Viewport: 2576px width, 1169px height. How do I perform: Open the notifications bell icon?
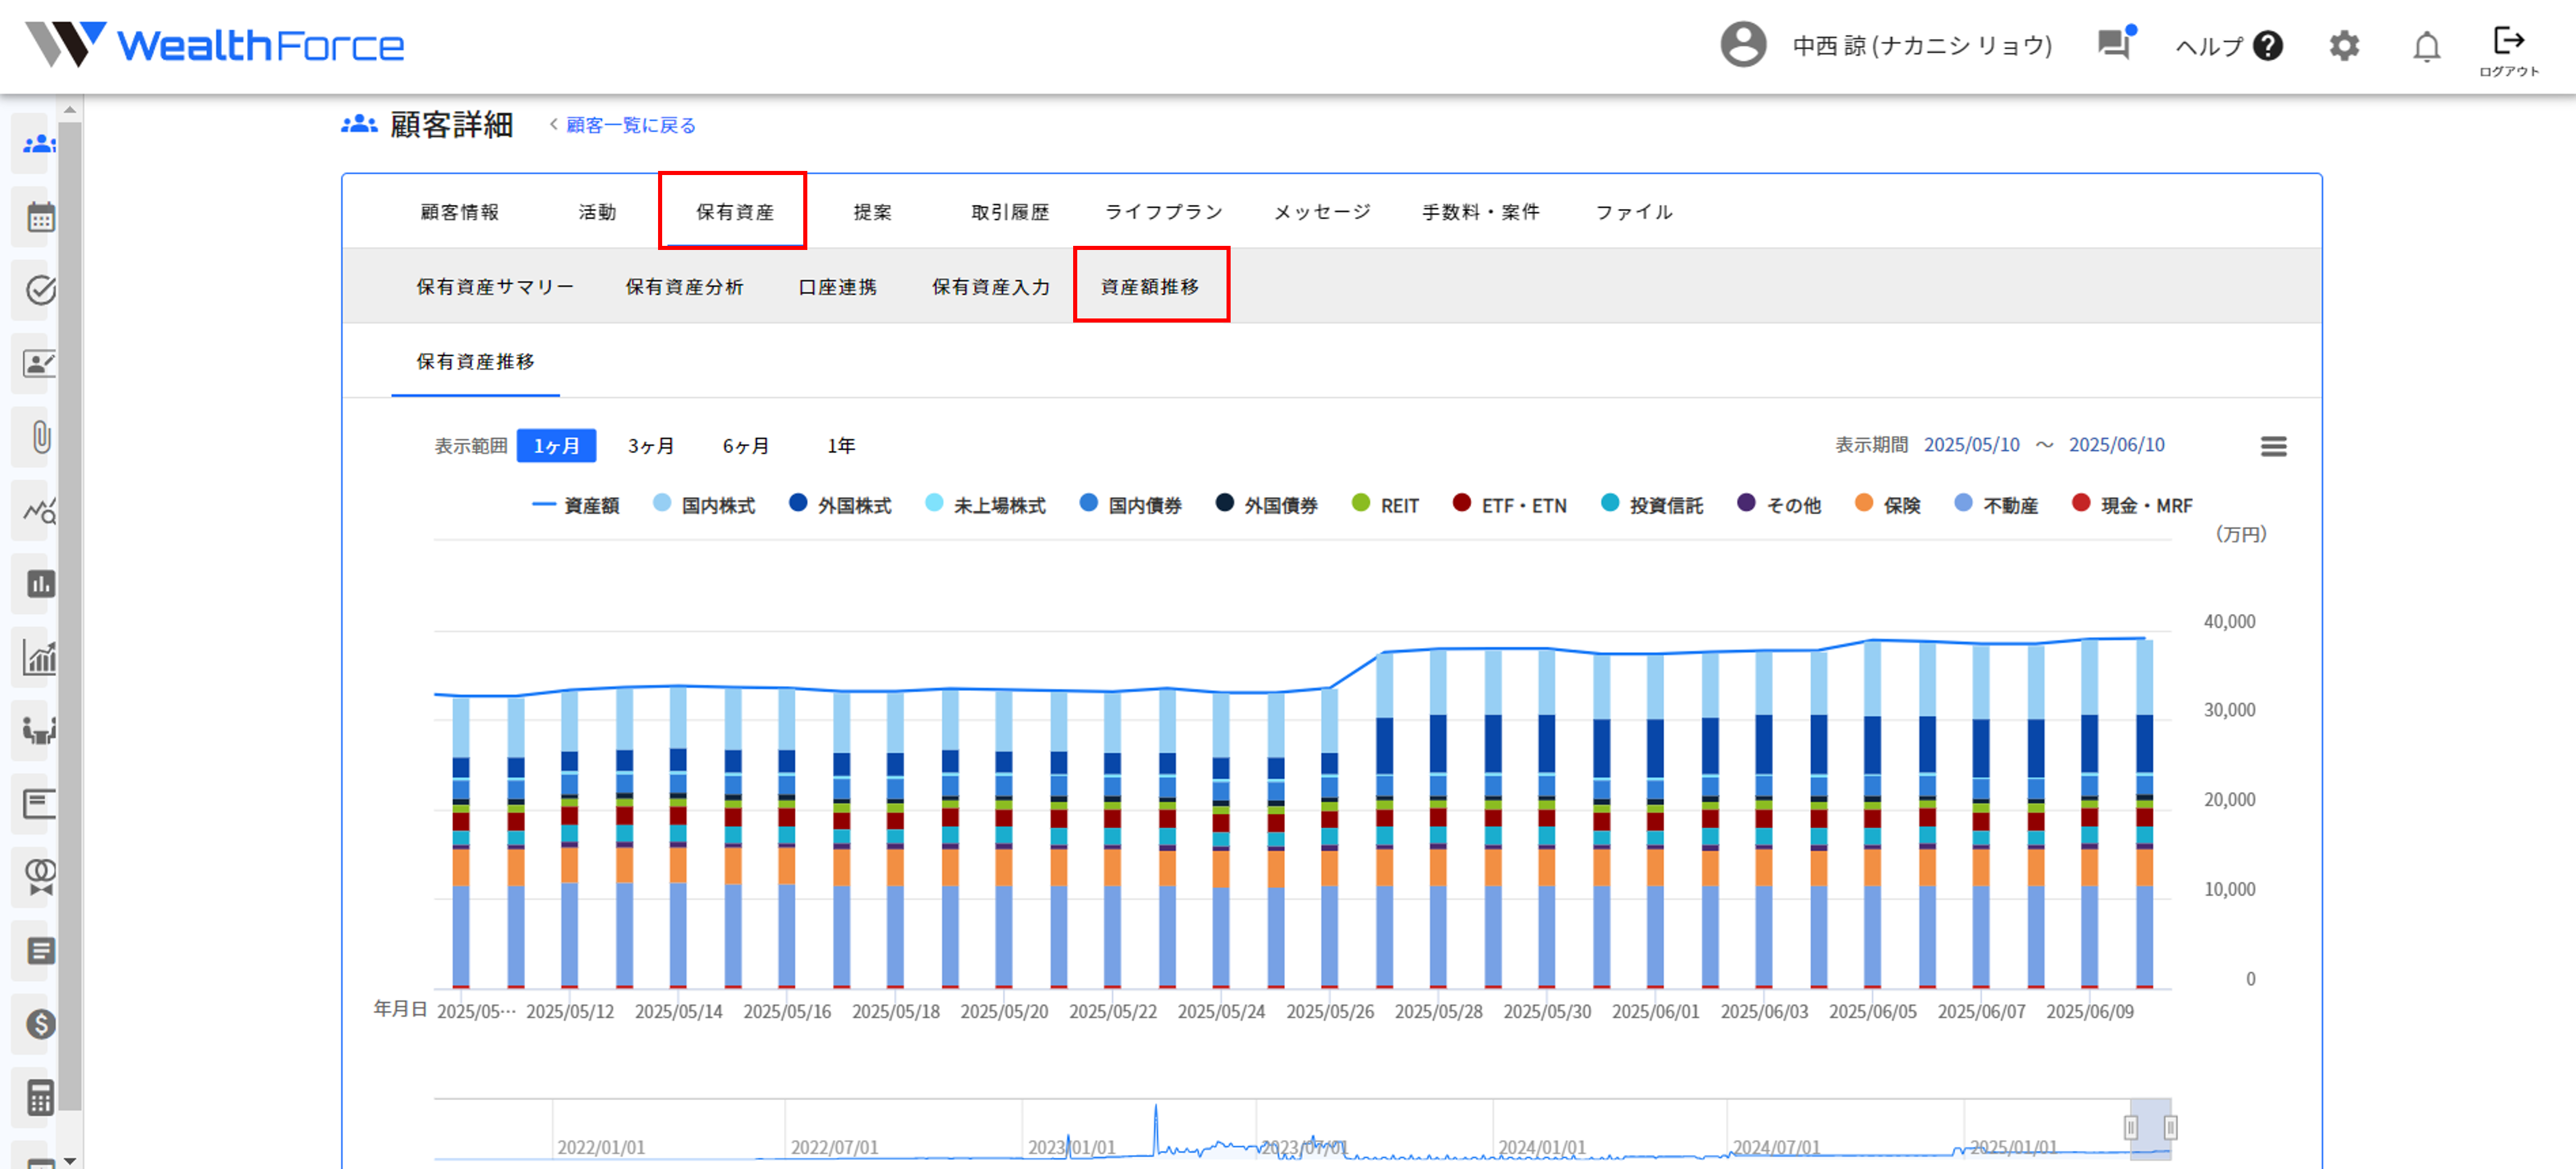coord(2426,46)
